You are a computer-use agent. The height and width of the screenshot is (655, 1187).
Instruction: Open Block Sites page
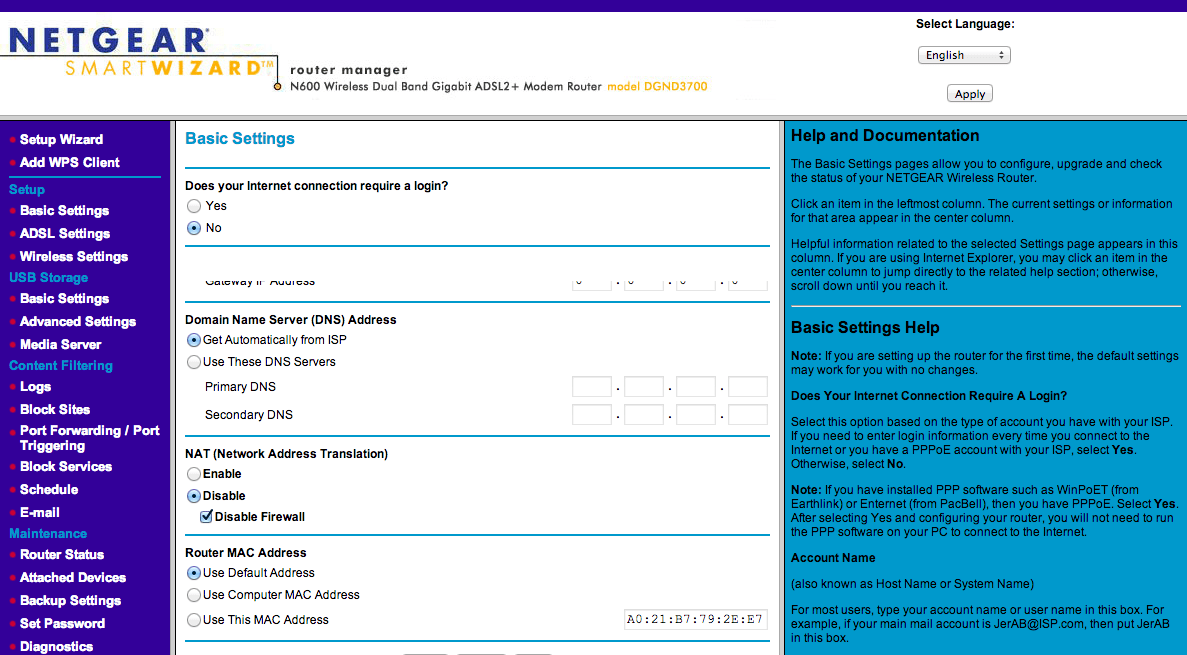55,409
